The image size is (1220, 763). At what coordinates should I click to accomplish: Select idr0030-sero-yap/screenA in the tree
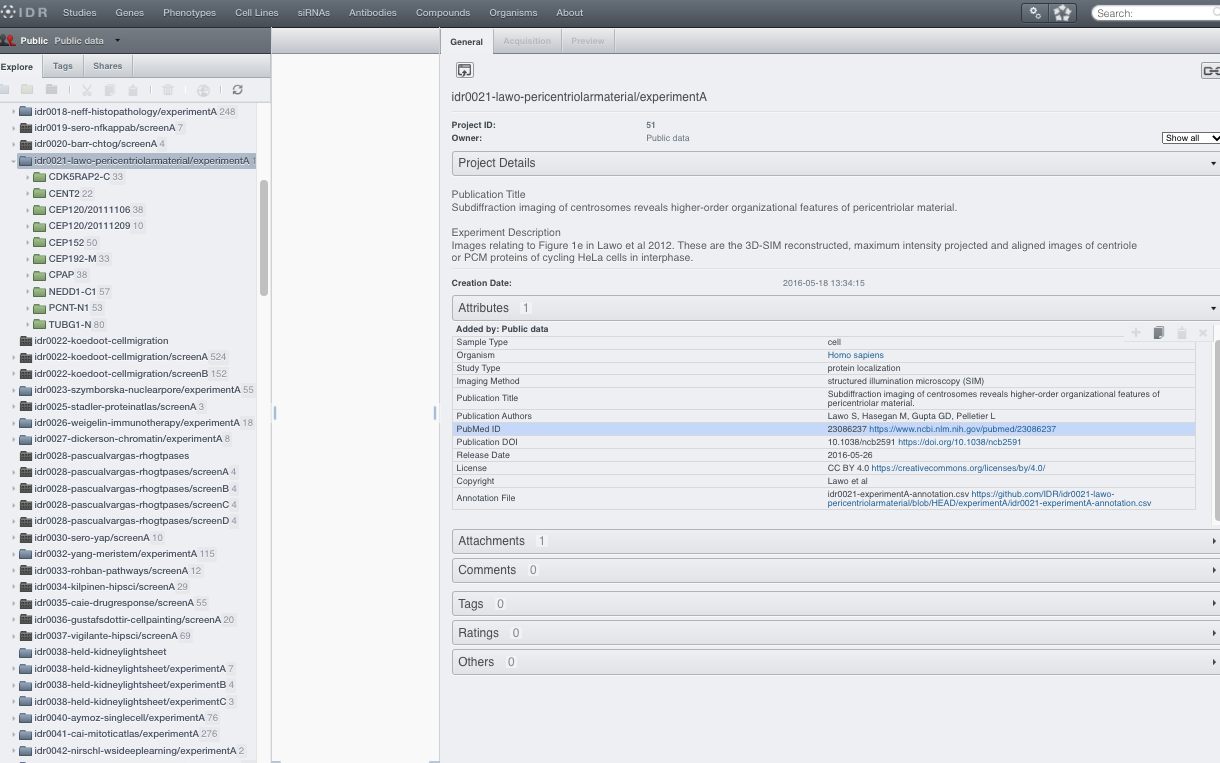(98, 538)
